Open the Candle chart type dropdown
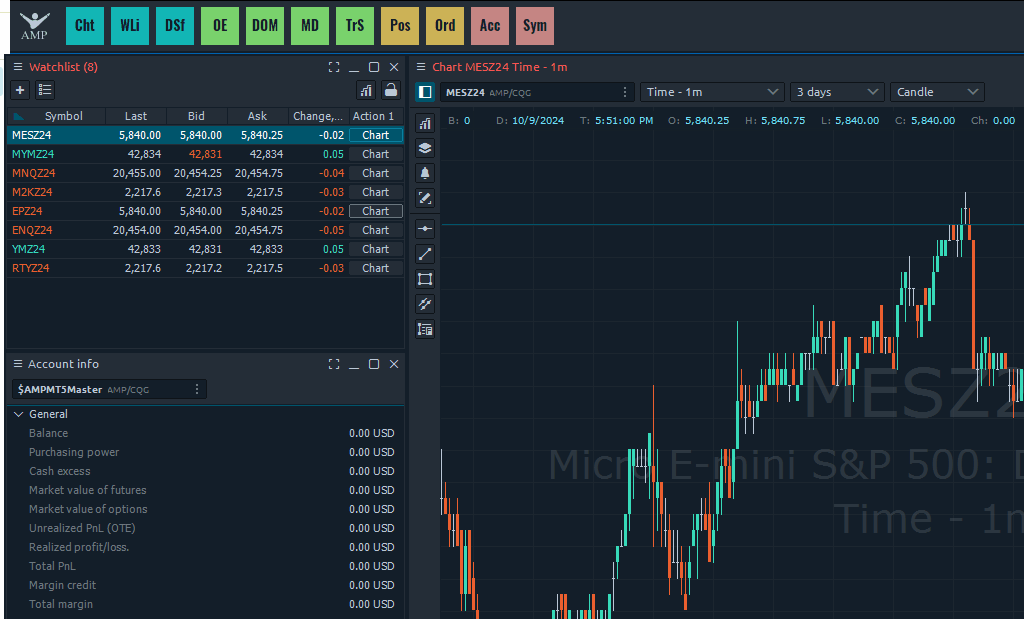 pos(937,92)
